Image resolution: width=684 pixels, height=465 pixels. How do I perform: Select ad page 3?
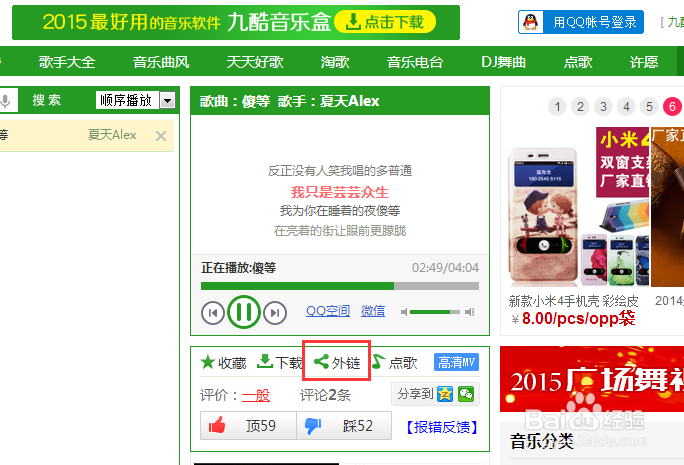tap(603, 106)
